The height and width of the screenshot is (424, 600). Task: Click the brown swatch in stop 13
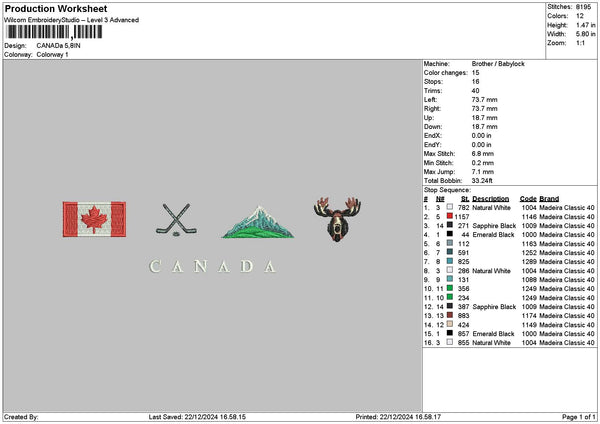coord(450,315)
